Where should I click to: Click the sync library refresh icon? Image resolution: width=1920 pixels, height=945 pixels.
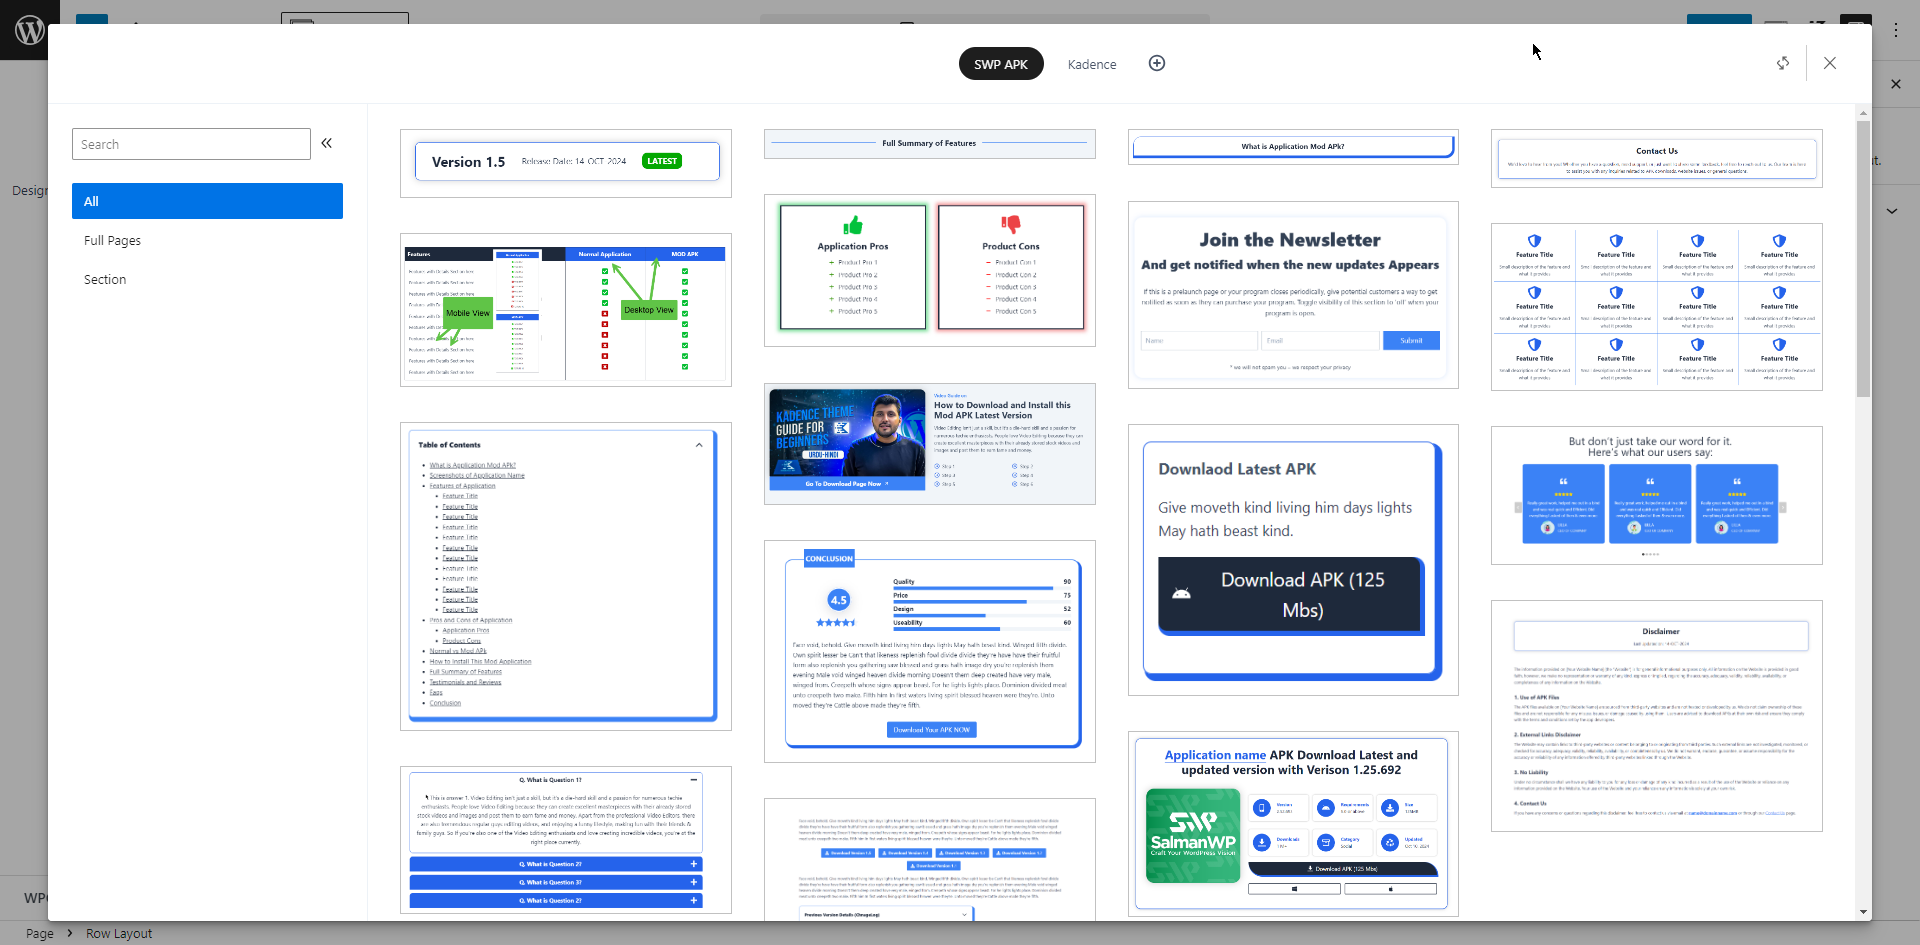tap(1783, 63)
